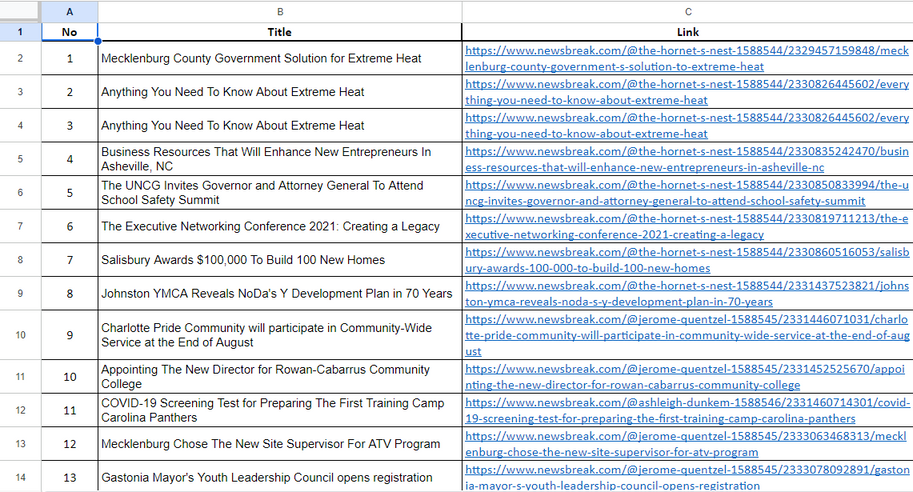The height and width of the screenshot is (492, 913).
Task: Click the cell containing number 12
Action: pyautogui.click(x=69, y=444)
